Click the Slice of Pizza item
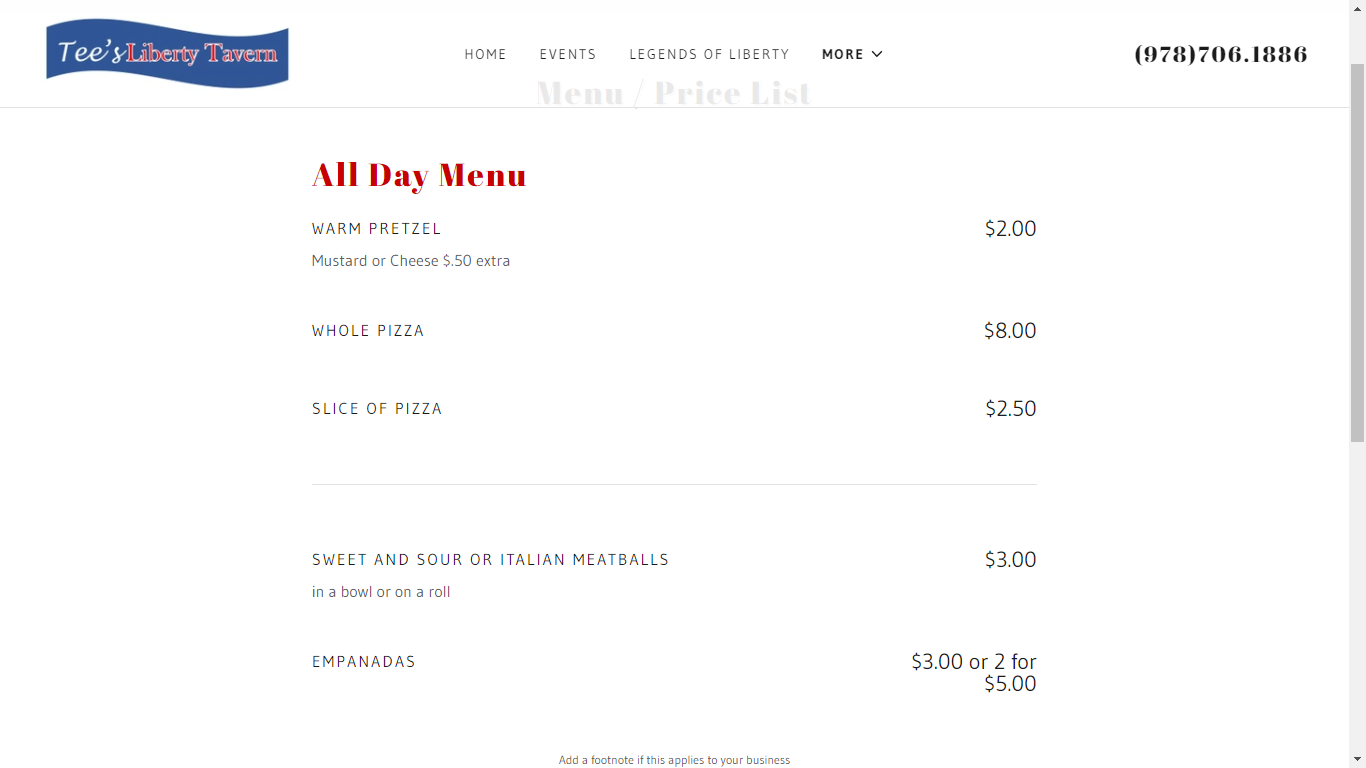Screen dimensions: 1366x768 [377, 409]
